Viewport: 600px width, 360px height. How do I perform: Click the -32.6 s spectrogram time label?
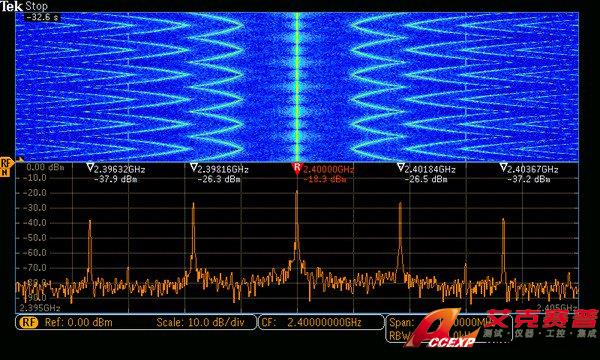42,17
